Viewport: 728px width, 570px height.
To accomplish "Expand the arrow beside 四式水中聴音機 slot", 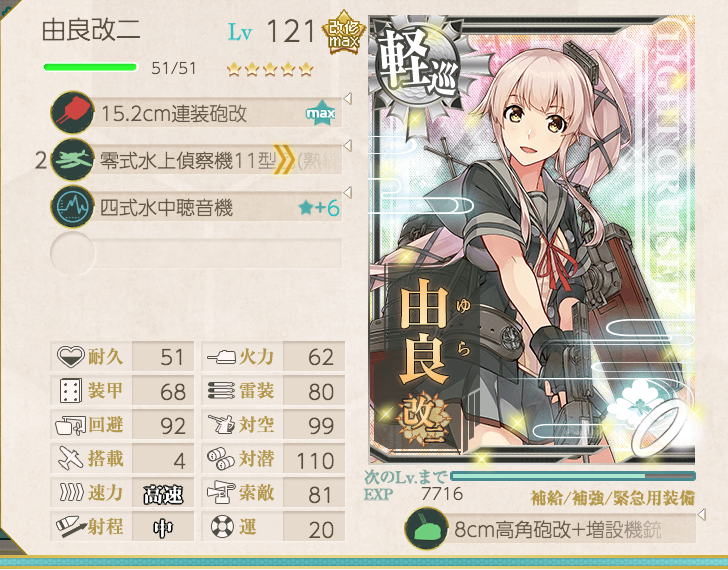I will tap(347, 192).
